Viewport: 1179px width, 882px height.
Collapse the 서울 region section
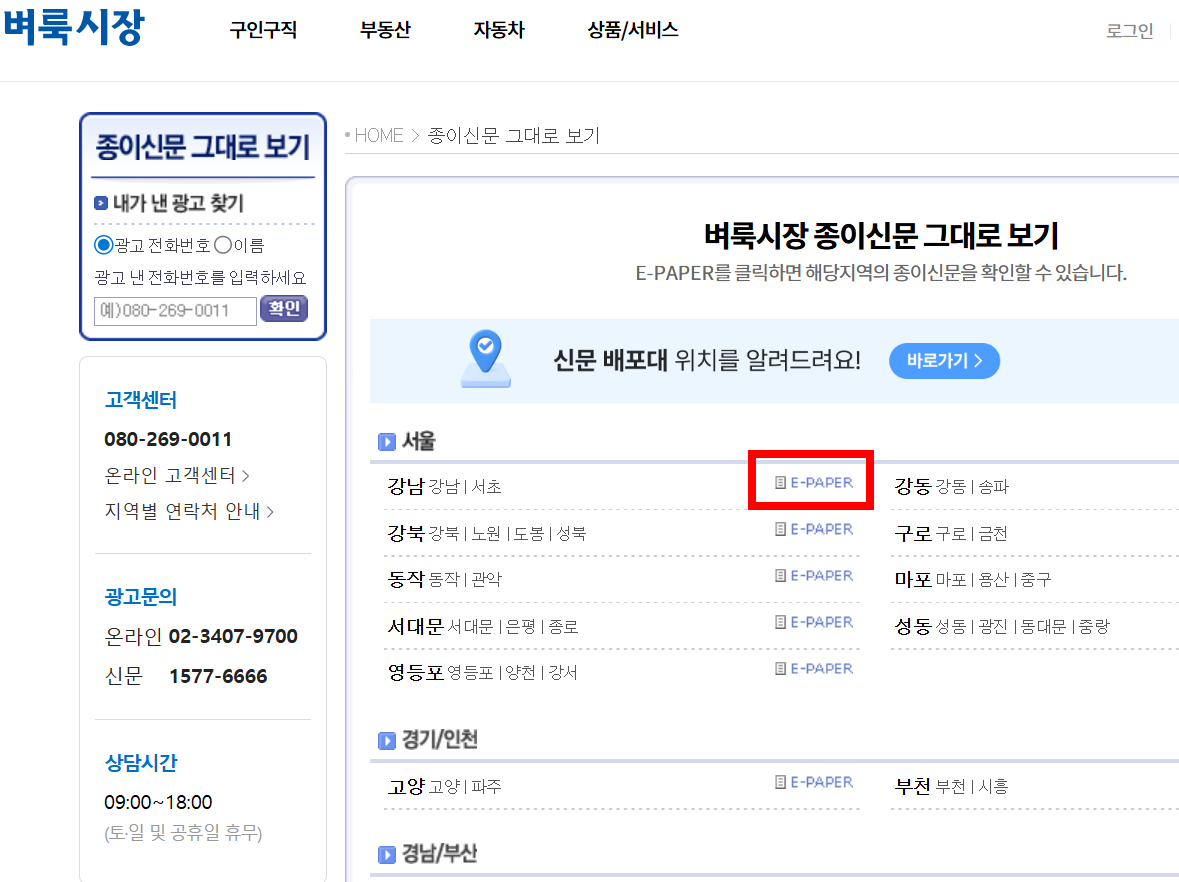[x=388, y=440]
